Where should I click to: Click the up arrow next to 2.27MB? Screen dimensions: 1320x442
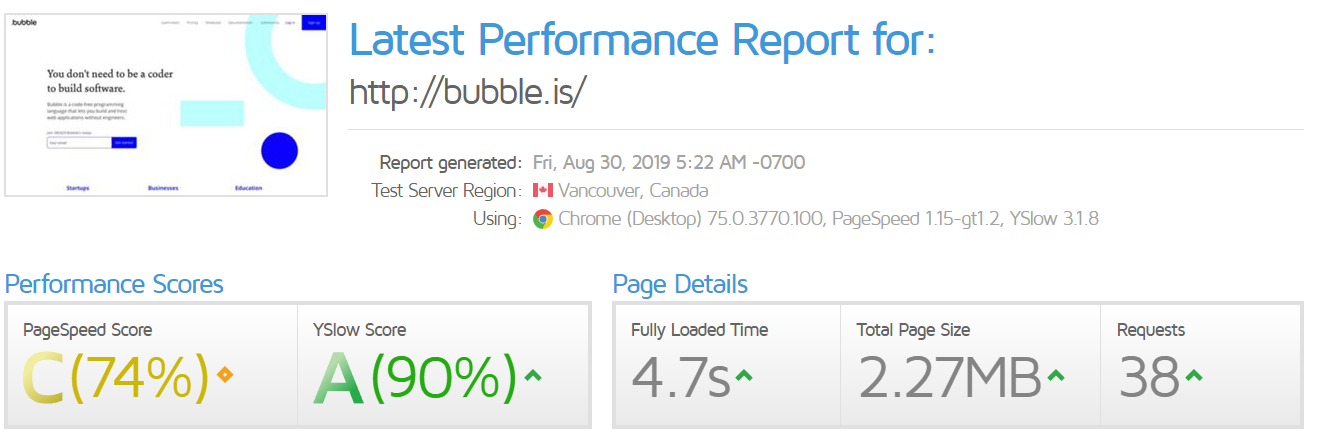(1056, 376)
